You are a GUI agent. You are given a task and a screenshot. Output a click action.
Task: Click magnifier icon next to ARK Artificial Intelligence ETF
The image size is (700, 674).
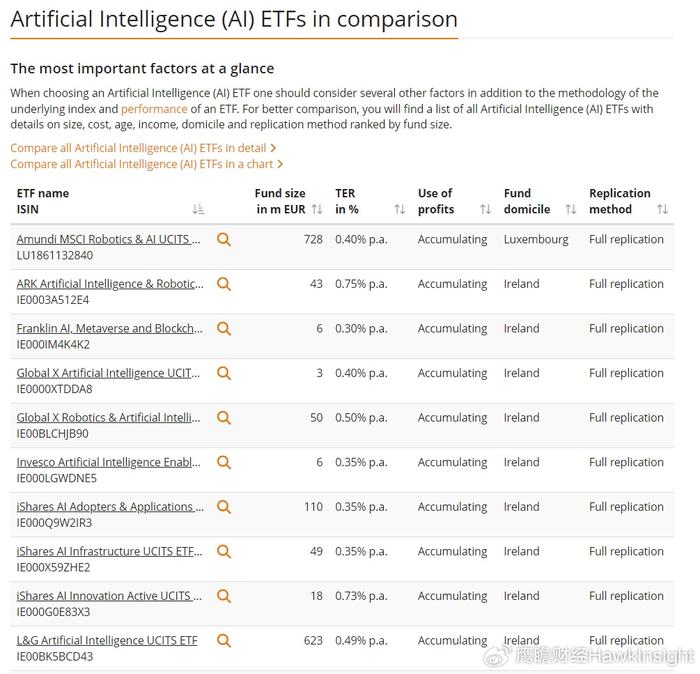click(224, 284)
